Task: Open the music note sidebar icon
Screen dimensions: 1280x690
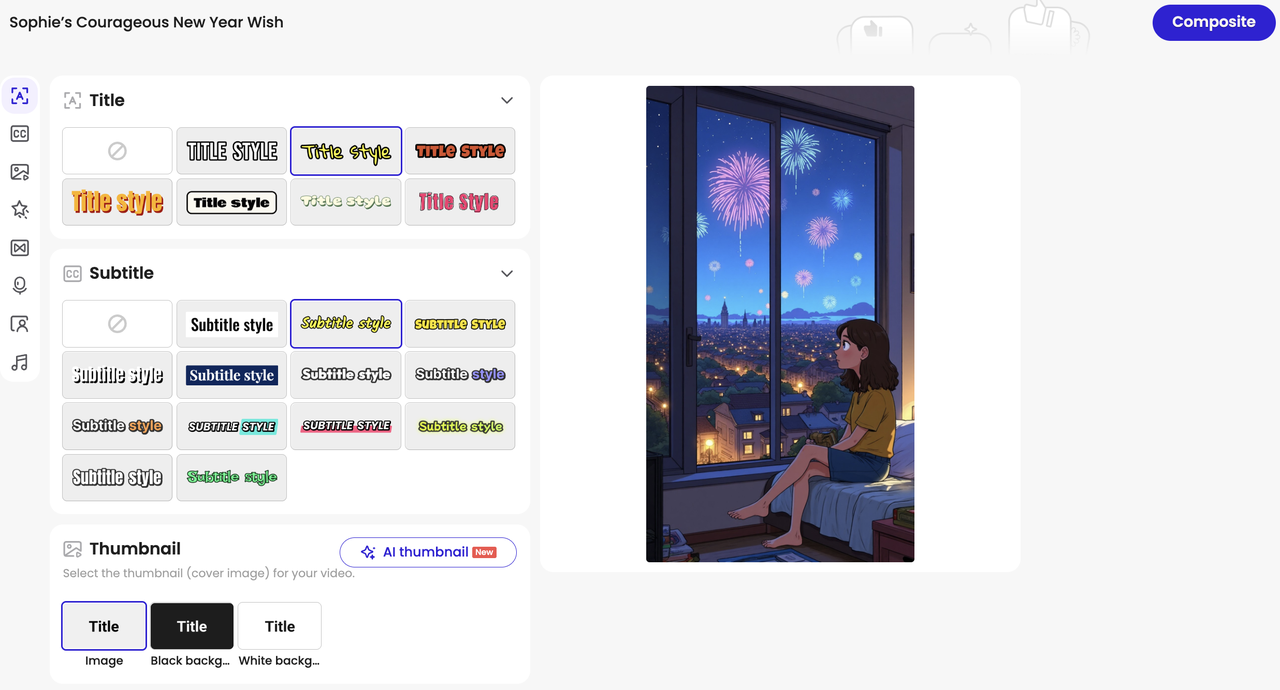Action: click(20, 362)
